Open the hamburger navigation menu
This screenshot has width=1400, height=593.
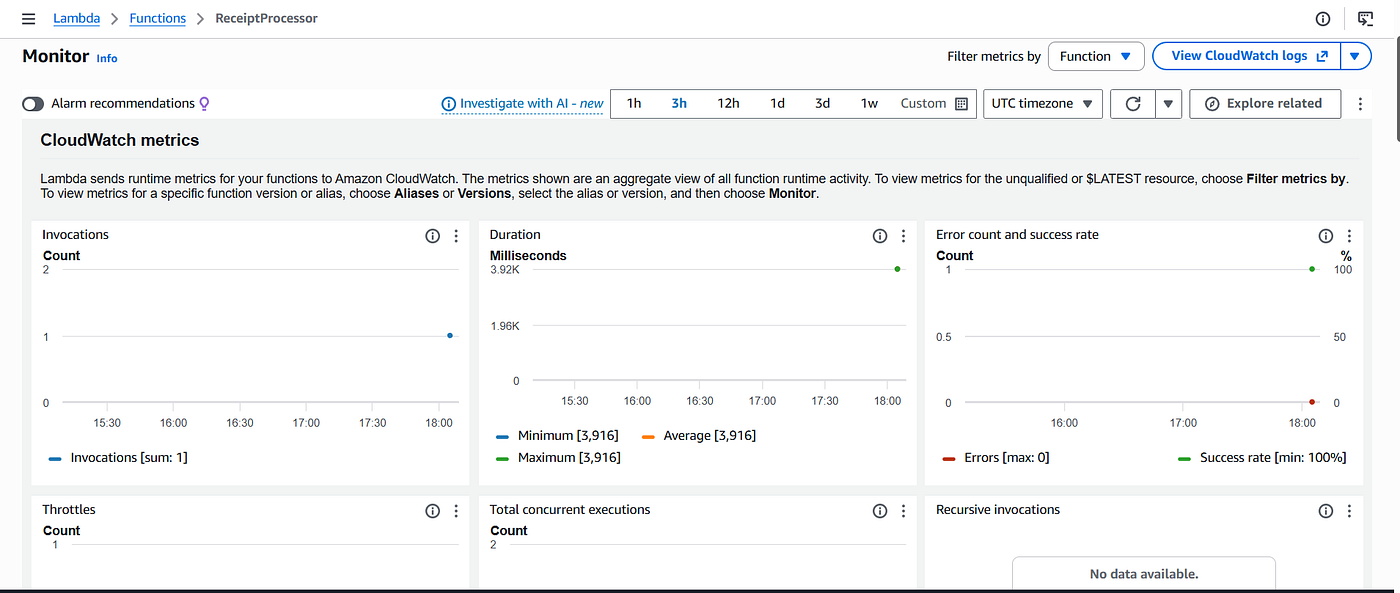[x=29, y=19]
